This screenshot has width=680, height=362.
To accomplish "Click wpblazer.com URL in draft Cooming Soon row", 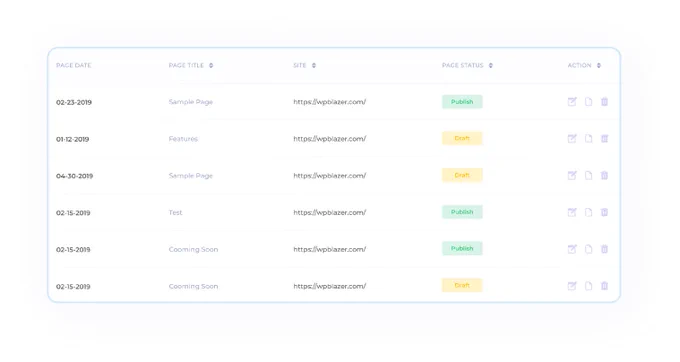I will (x=330, y=286).
